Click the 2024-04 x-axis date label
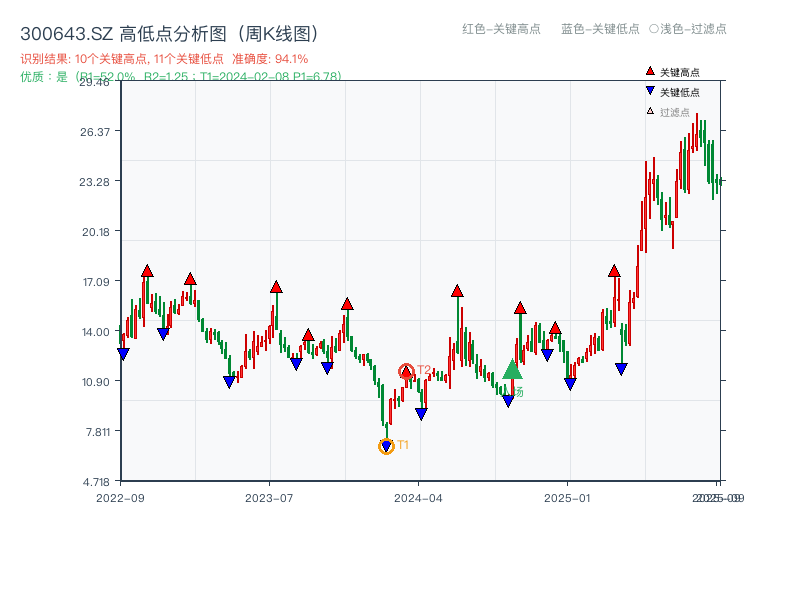Image resolution: width=800 pixels, height=600 pixels. 418,498
